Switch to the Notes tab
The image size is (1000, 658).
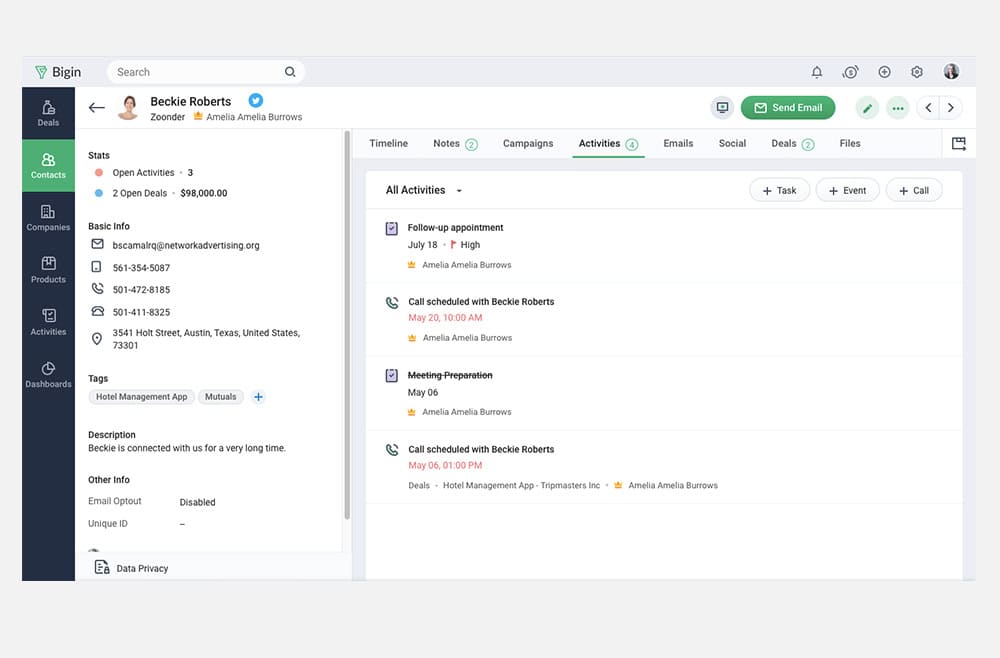coord(455,143)
